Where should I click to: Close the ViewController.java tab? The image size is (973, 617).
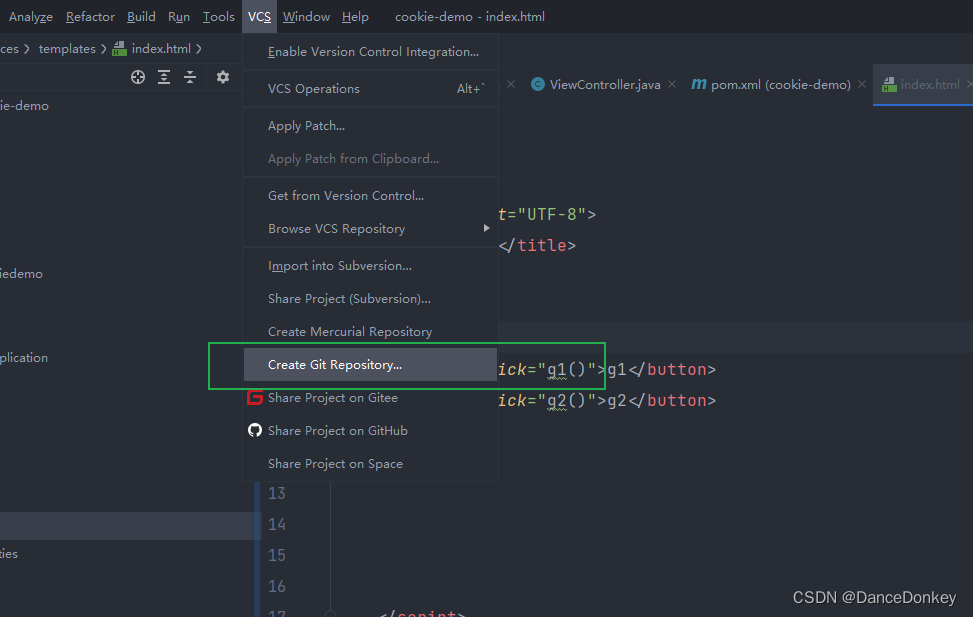[x=672, y=84]
